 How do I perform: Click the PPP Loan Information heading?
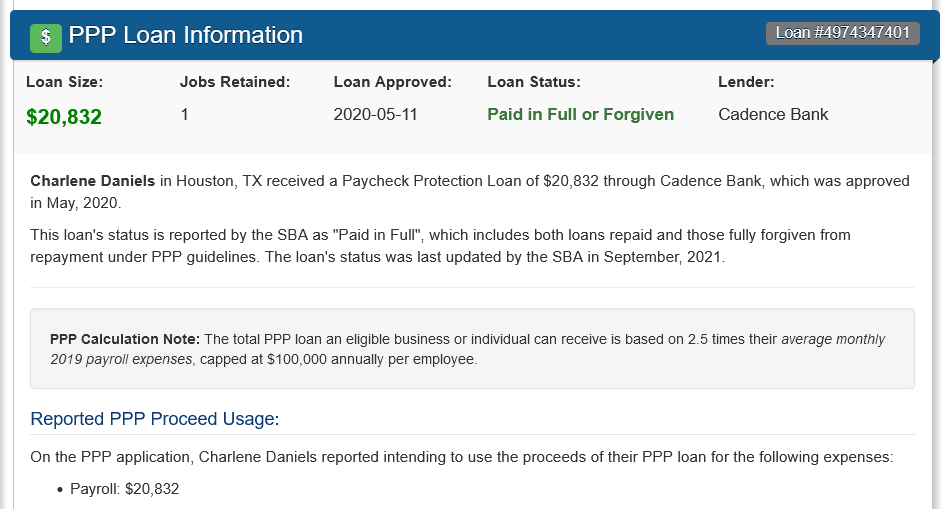(x=185, y=35)
